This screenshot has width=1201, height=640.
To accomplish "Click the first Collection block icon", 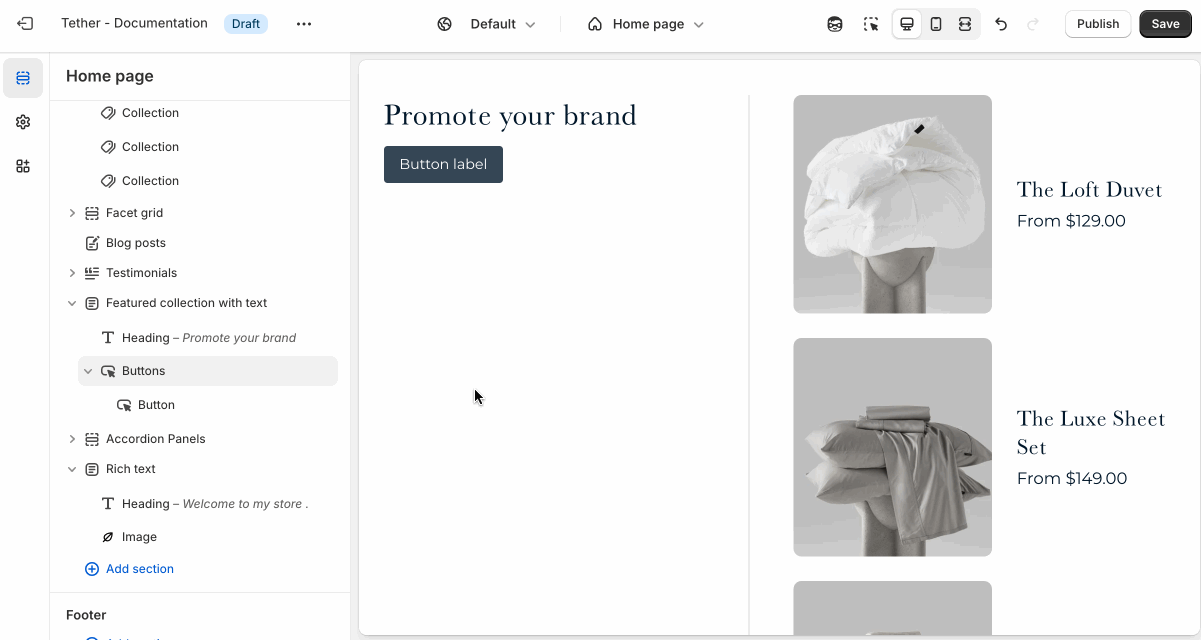I will pos(108,113).
